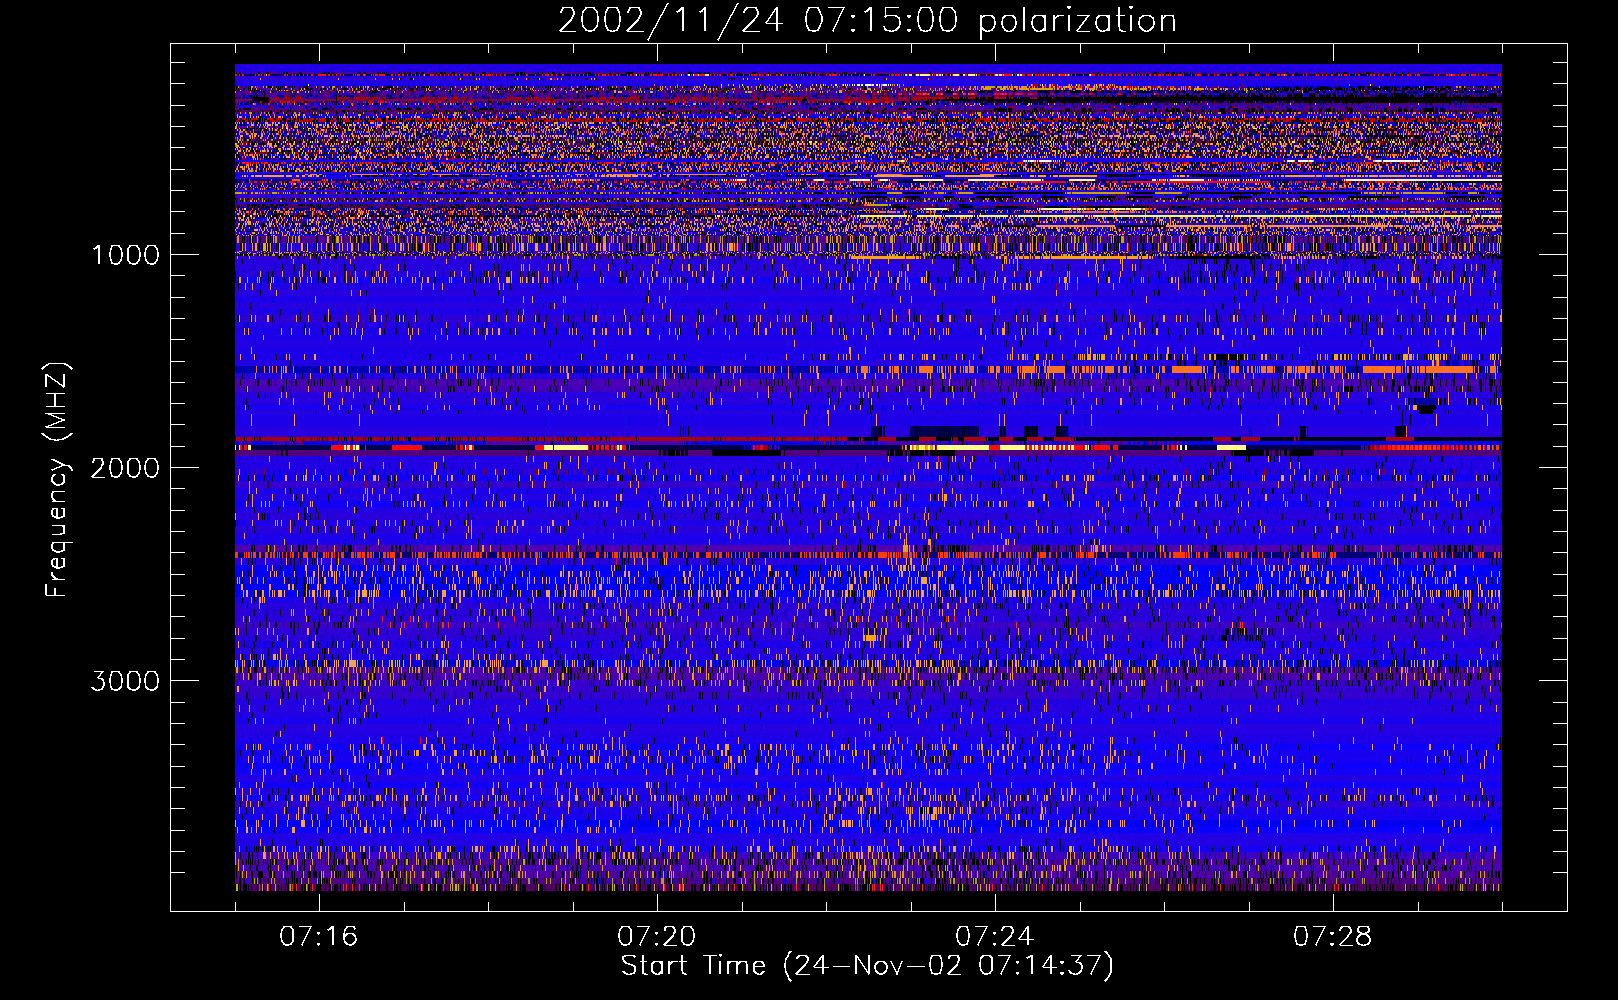1618x1000 pixels.
Task: Click the 07:24 time axis label
Action: [x=995, y=937]
